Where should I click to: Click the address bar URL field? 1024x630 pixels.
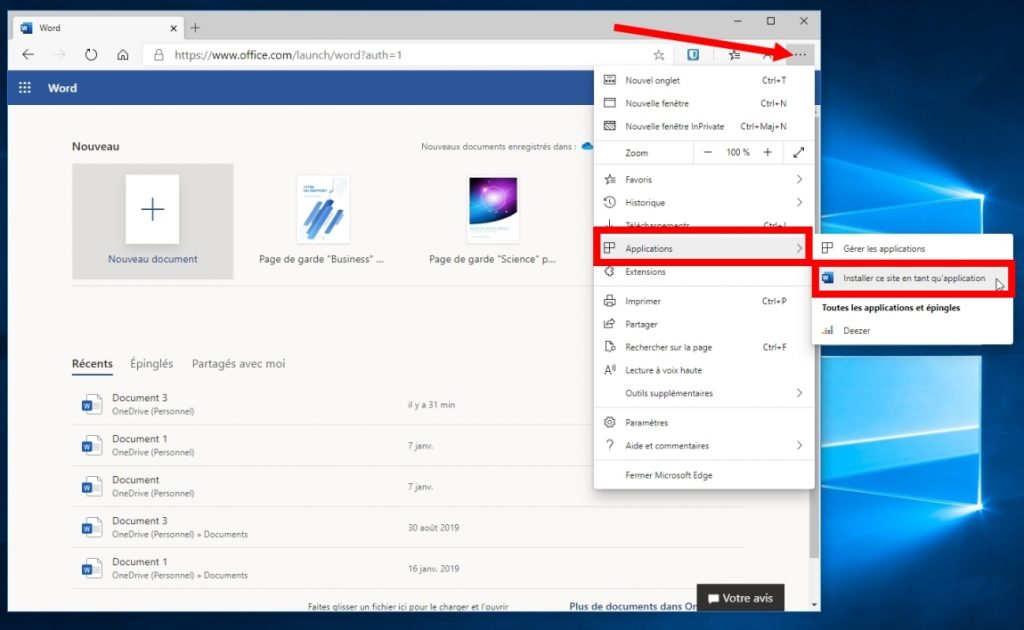click(x=400, y=55)
